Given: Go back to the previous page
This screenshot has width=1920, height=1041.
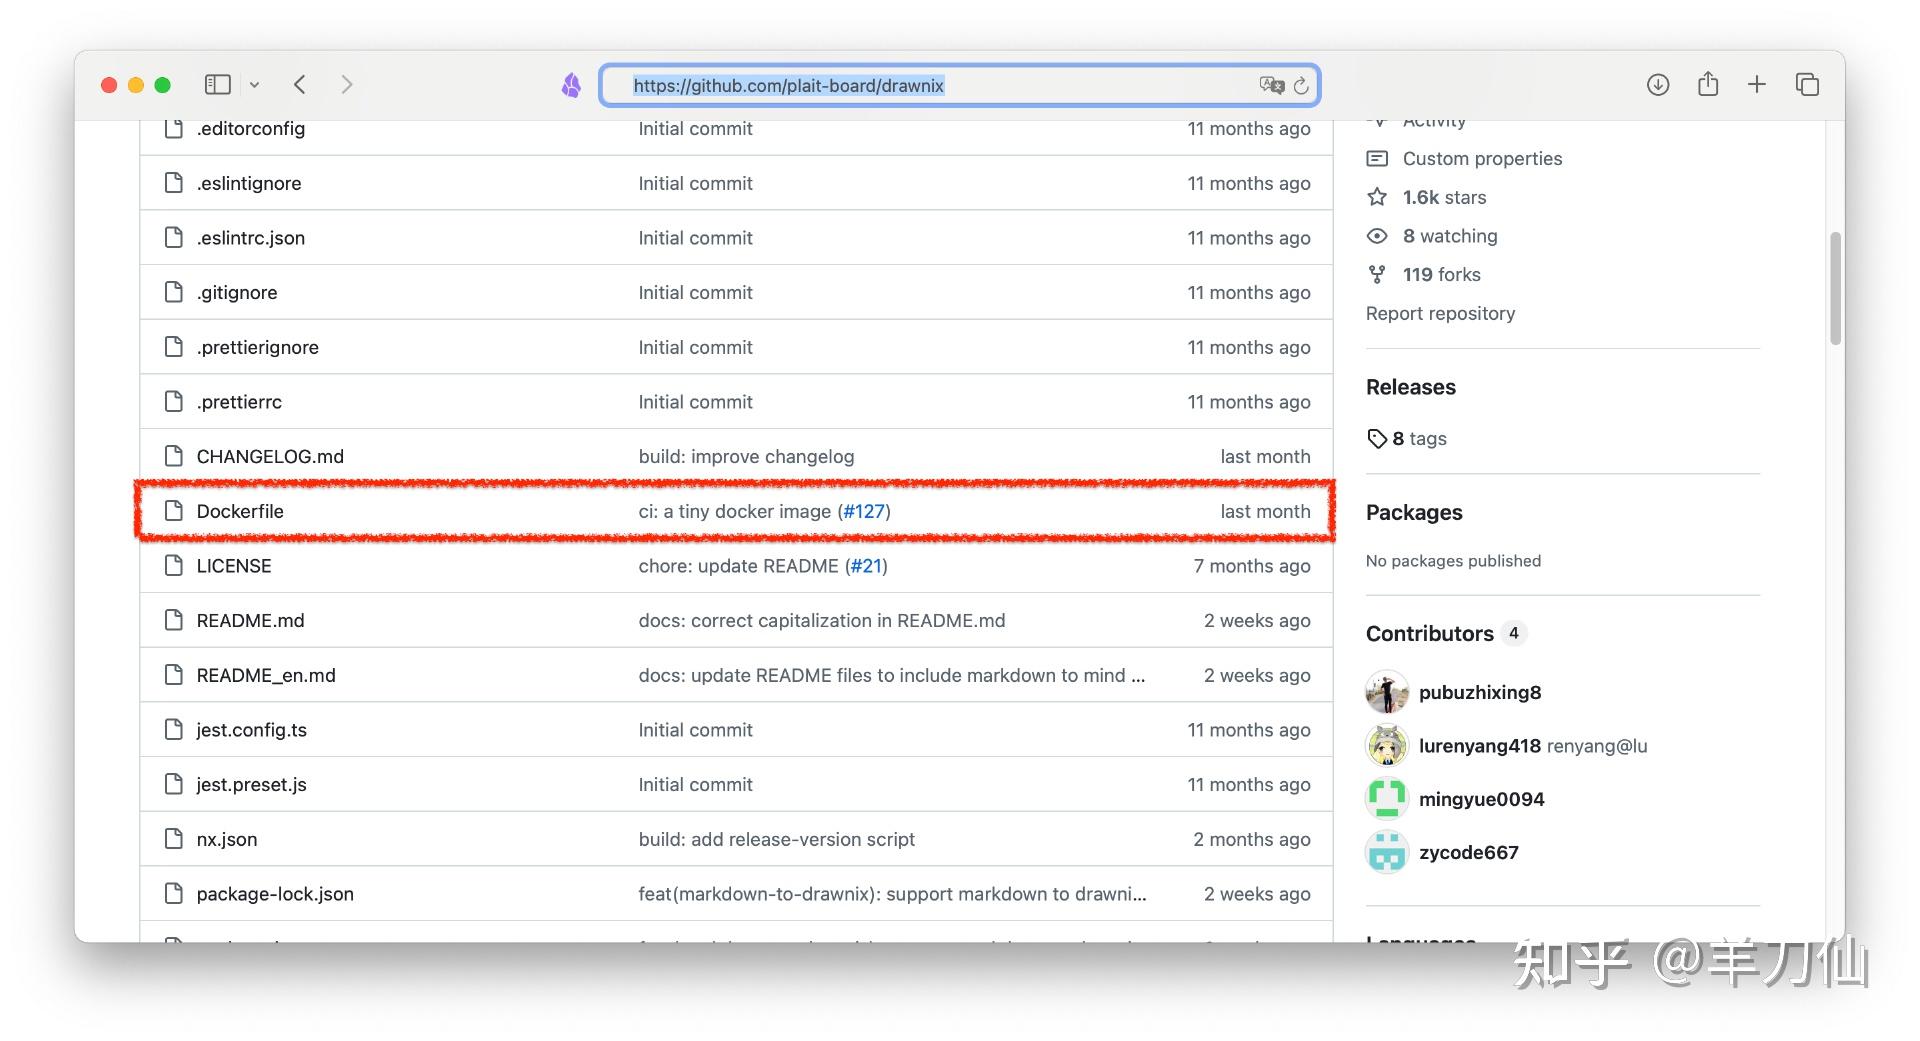Looking at the screenshot, I should pyautogui.click(x=300, y=85).
